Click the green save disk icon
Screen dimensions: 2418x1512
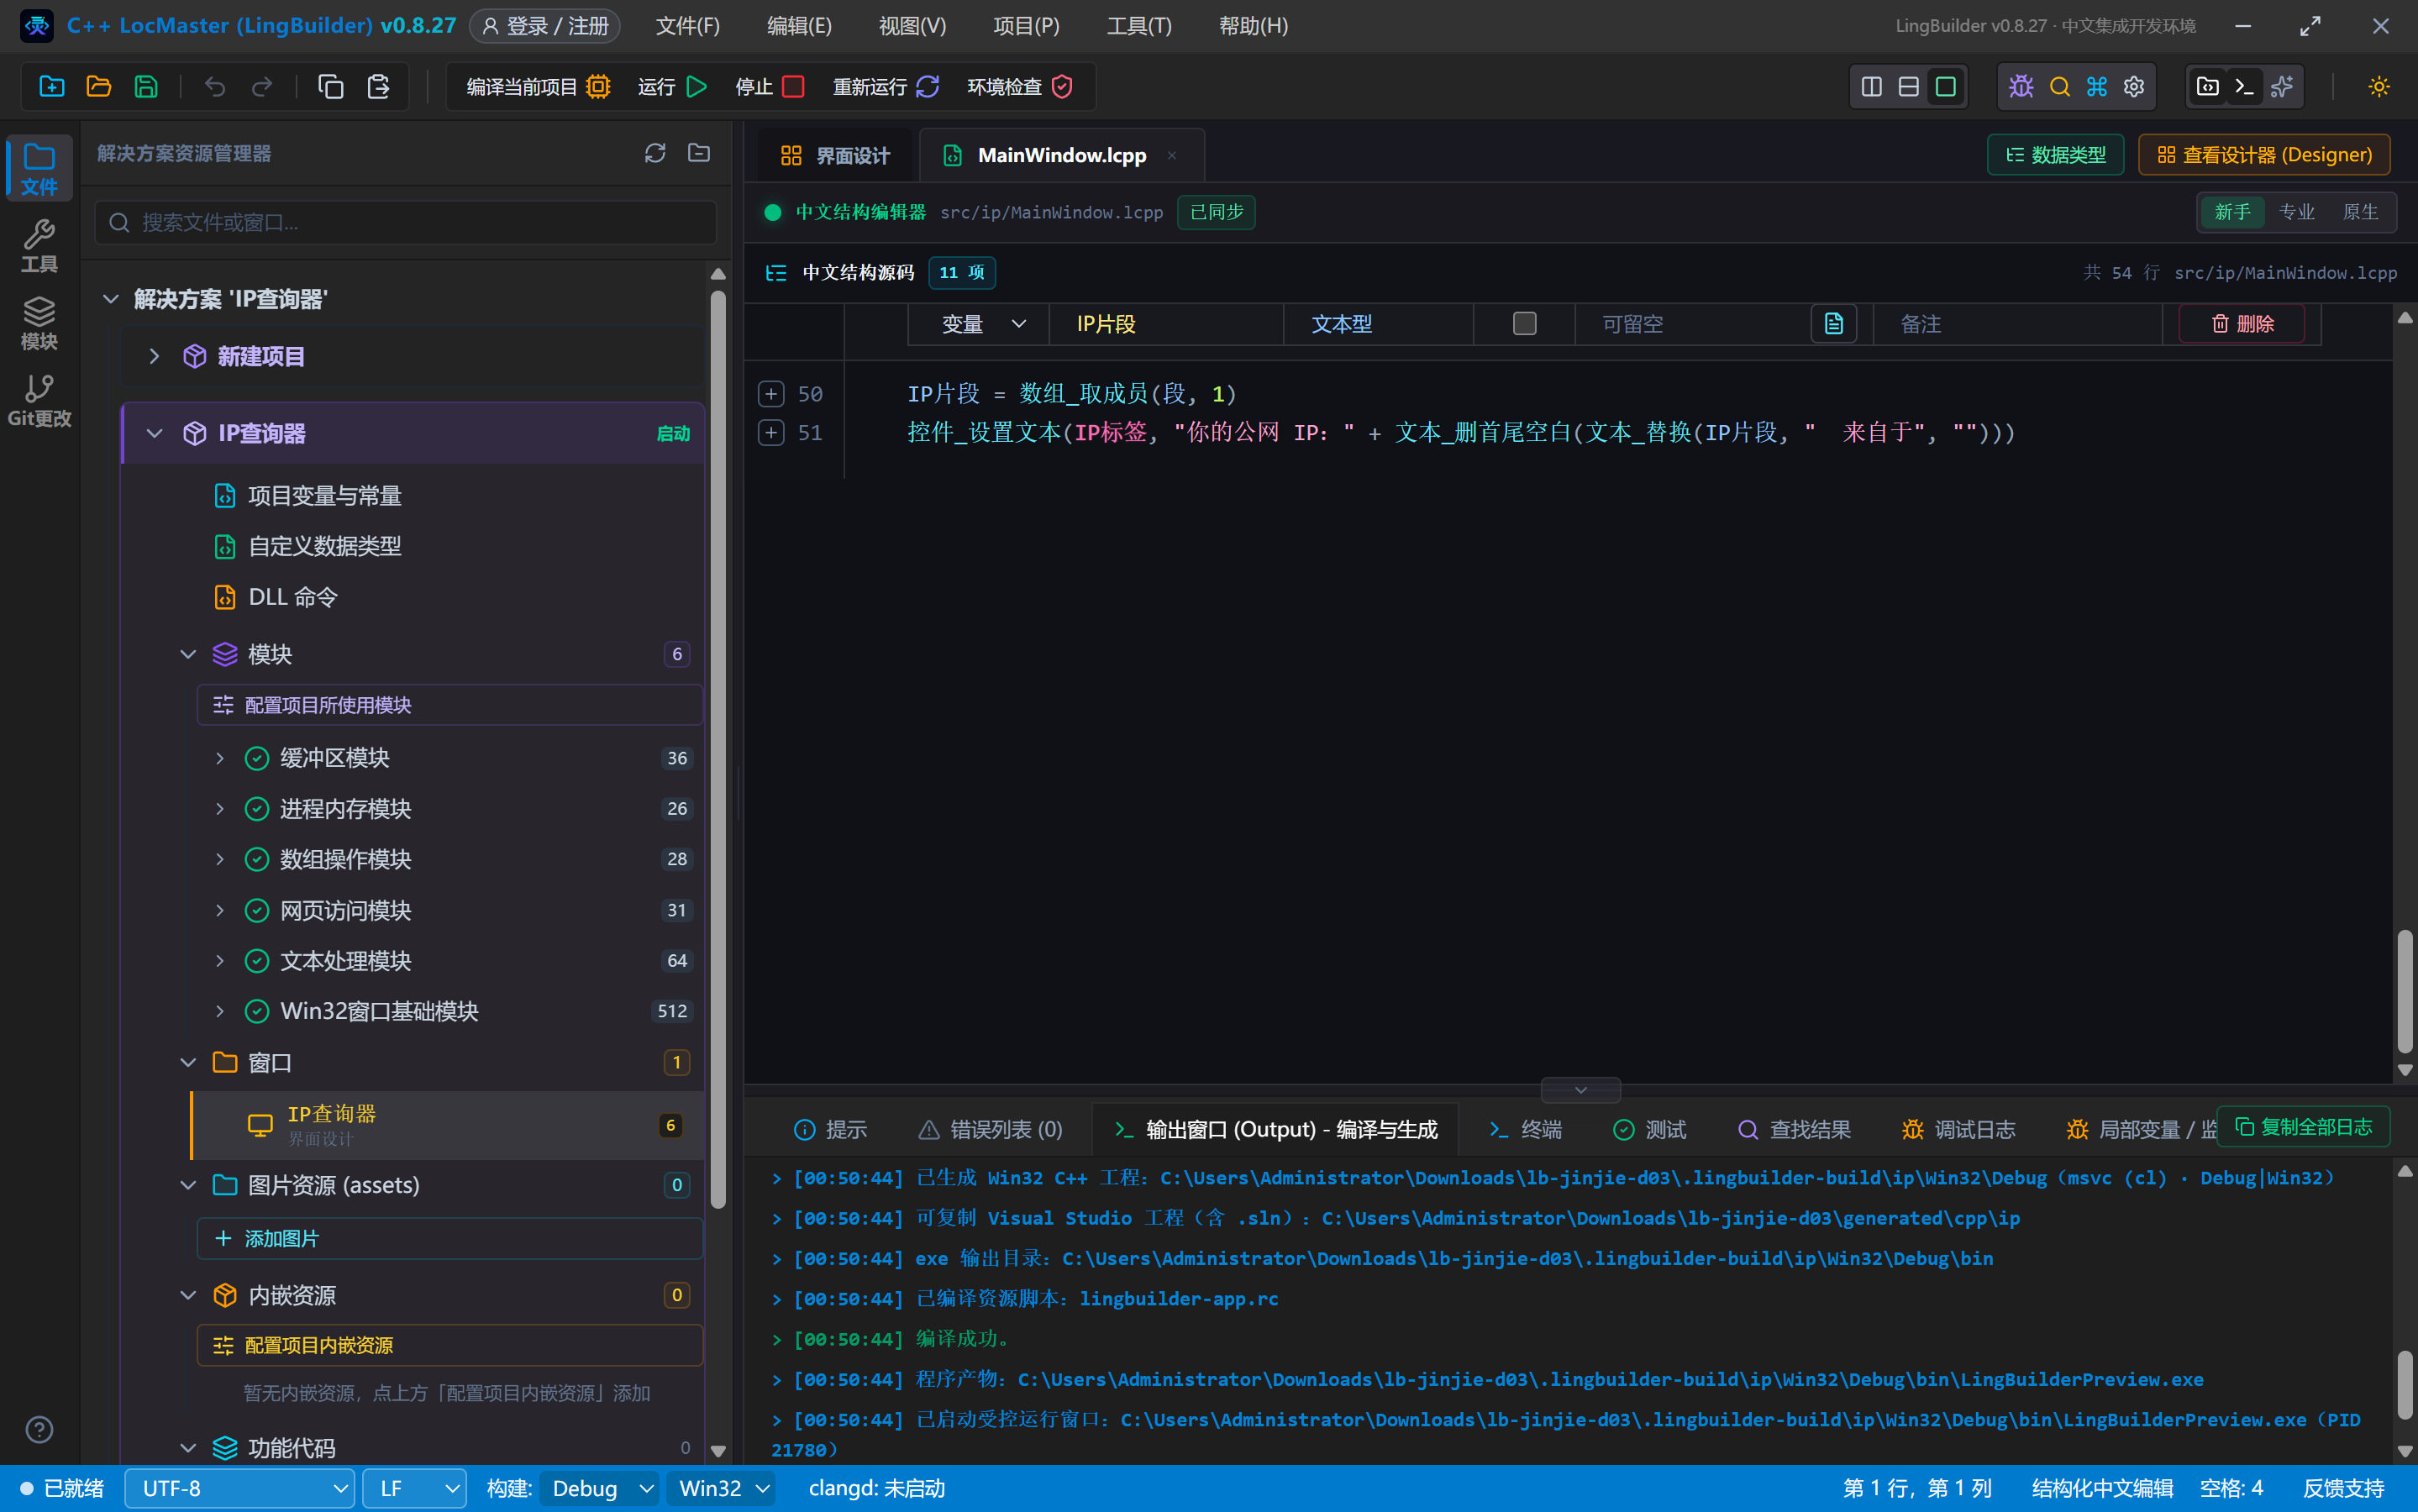click(146, 87)
